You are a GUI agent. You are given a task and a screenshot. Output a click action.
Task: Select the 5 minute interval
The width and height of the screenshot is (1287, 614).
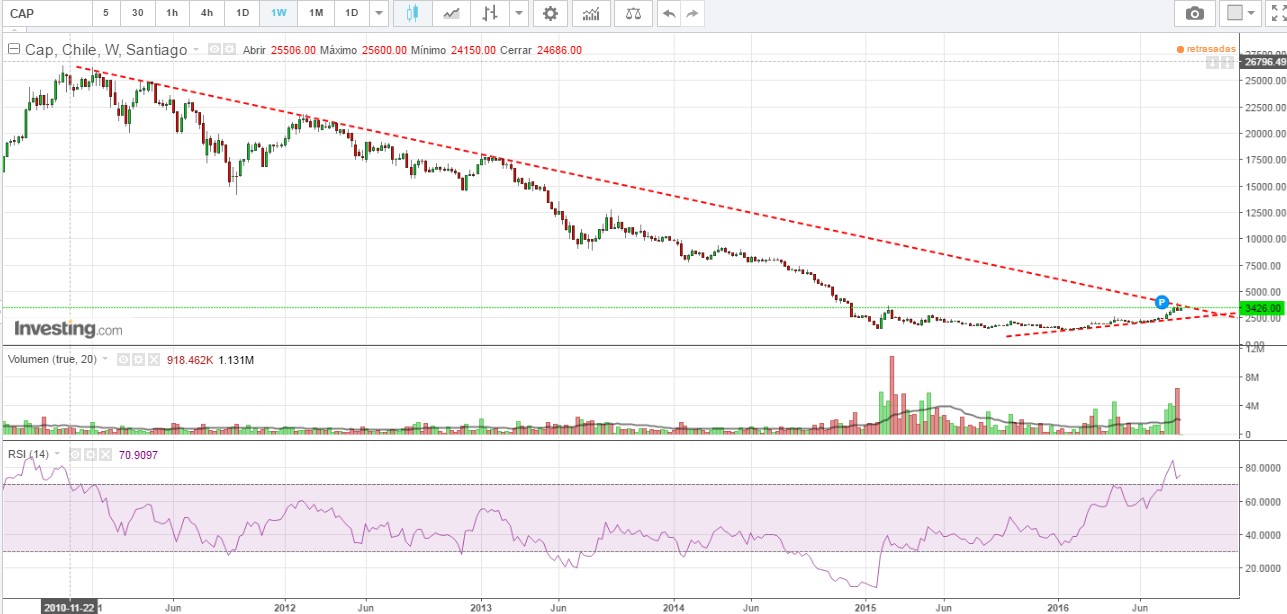click(x=106, y=13)
